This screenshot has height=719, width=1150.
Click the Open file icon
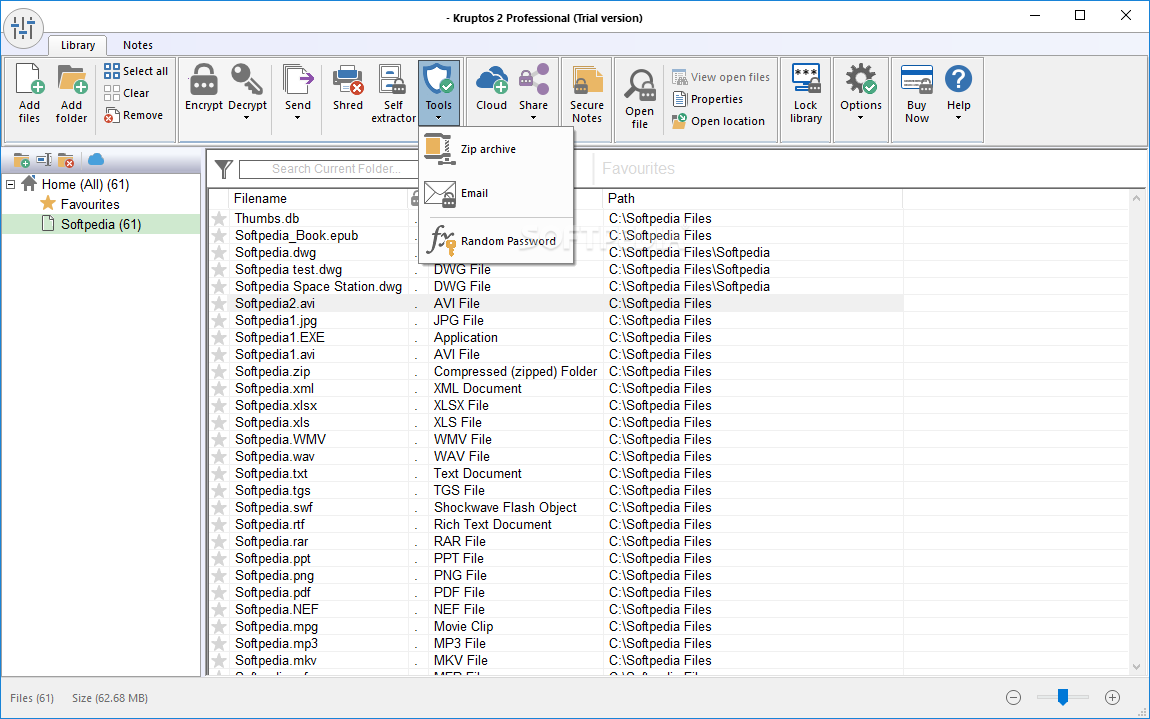pyautogui.click(x=640, y=86)
